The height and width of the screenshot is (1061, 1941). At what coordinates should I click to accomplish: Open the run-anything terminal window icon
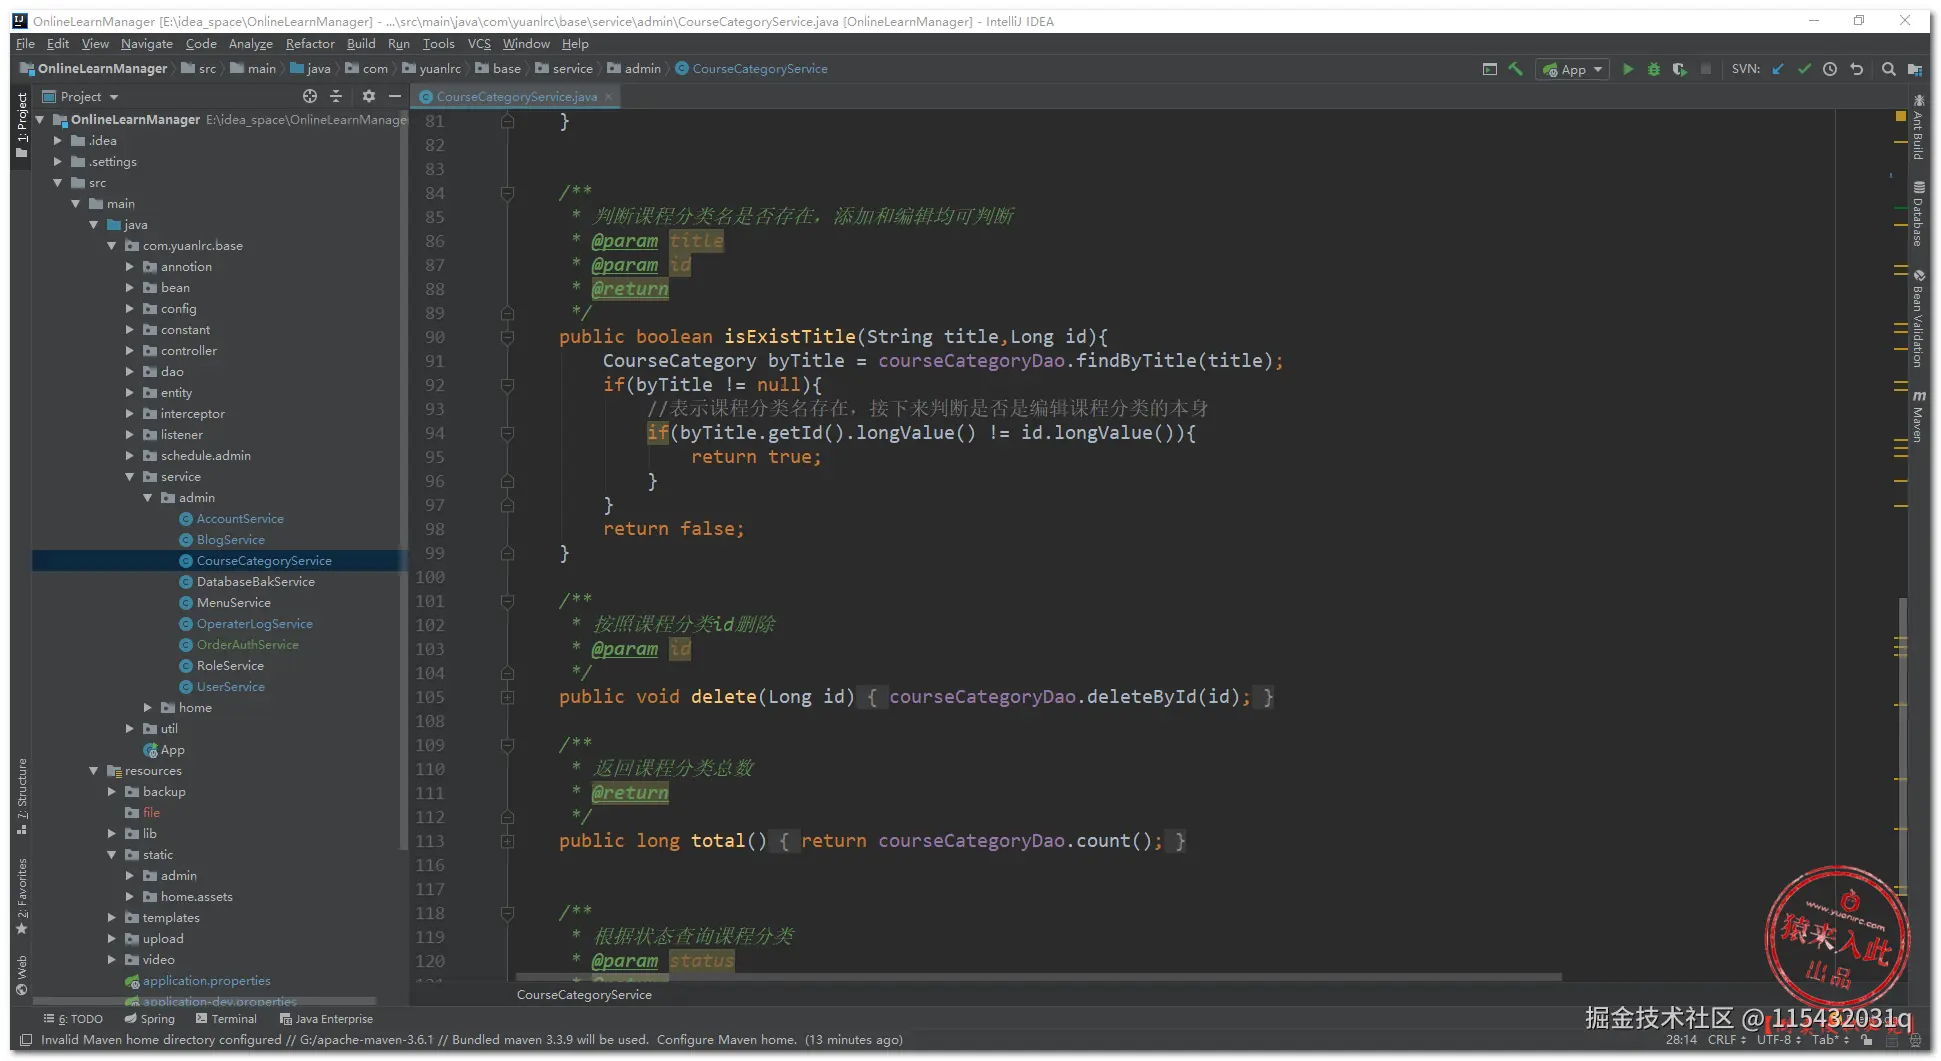pos(1490,69)
